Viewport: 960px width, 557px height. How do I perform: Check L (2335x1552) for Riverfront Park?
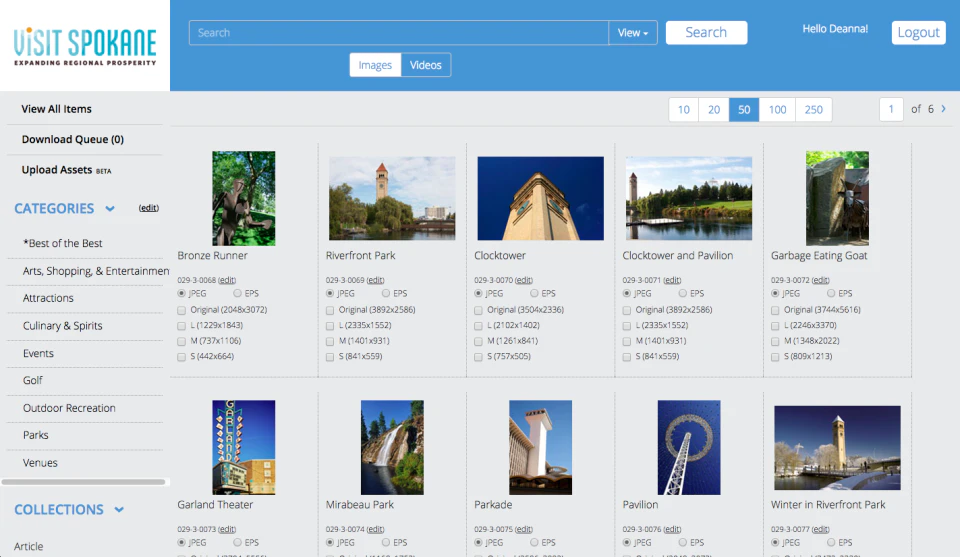pyautogui.click(x=330, y=326)
